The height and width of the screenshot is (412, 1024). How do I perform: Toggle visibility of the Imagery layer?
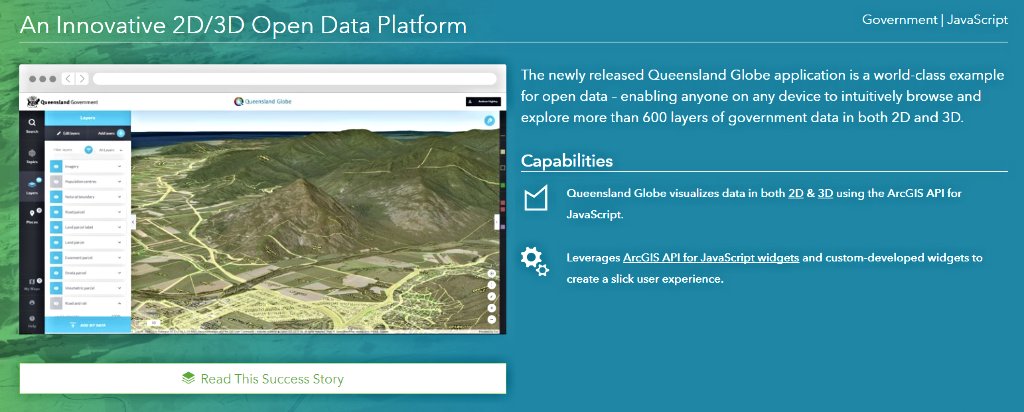56,166
